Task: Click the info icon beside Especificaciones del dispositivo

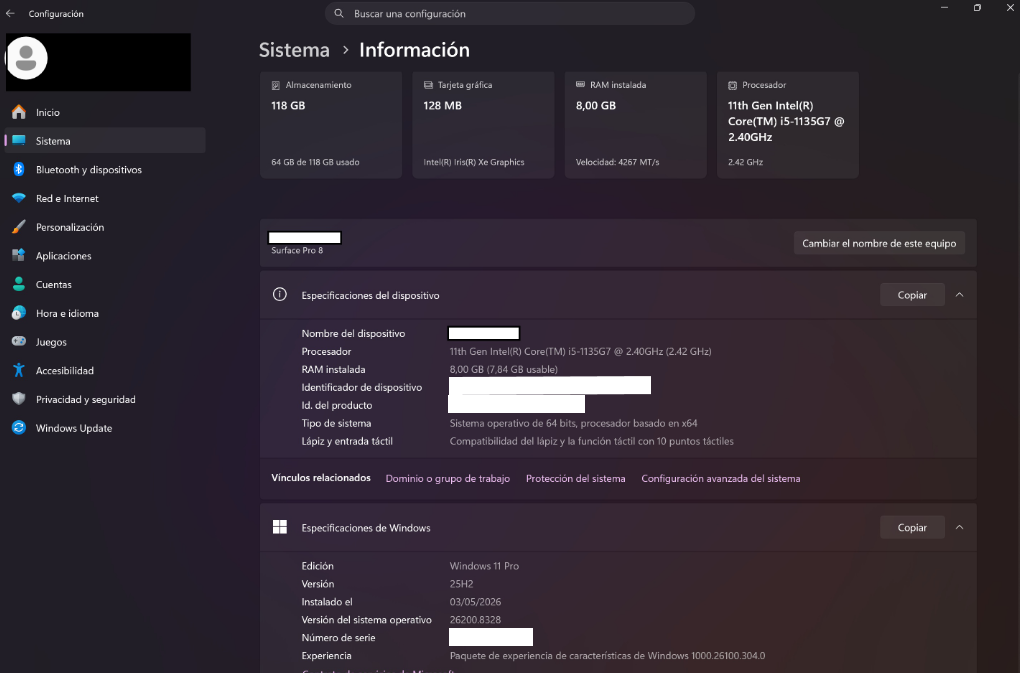Action: pyautogui.click(x=280, y=295)
